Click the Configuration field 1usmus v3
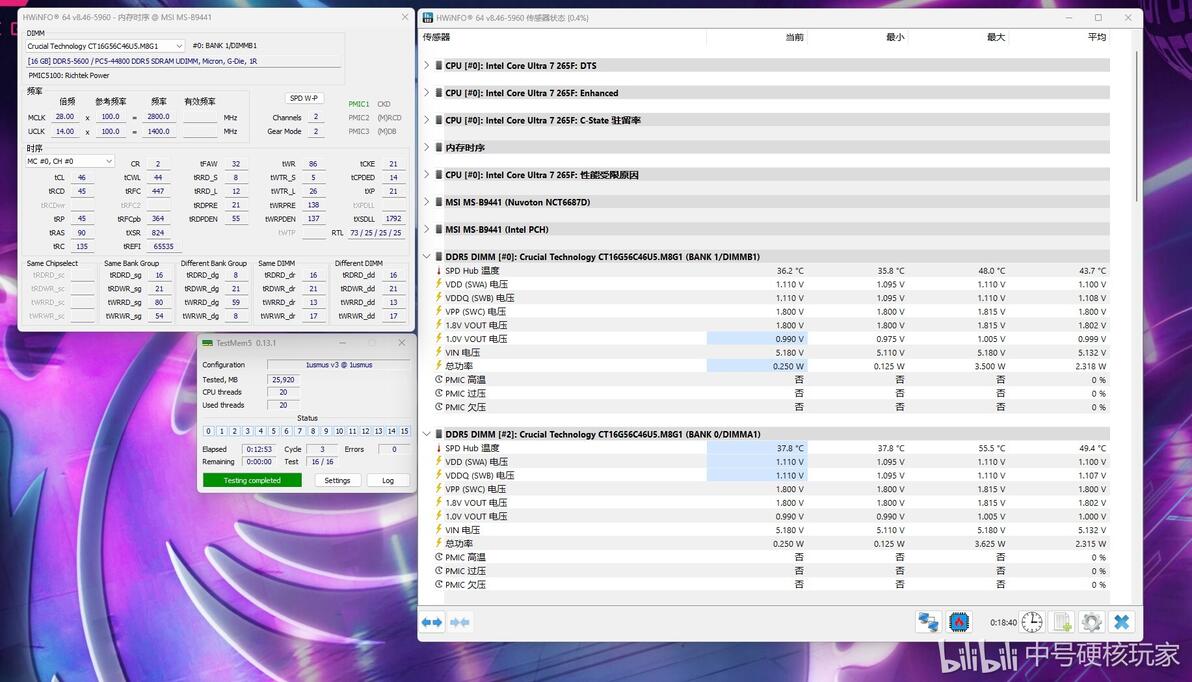 (338, 365)
